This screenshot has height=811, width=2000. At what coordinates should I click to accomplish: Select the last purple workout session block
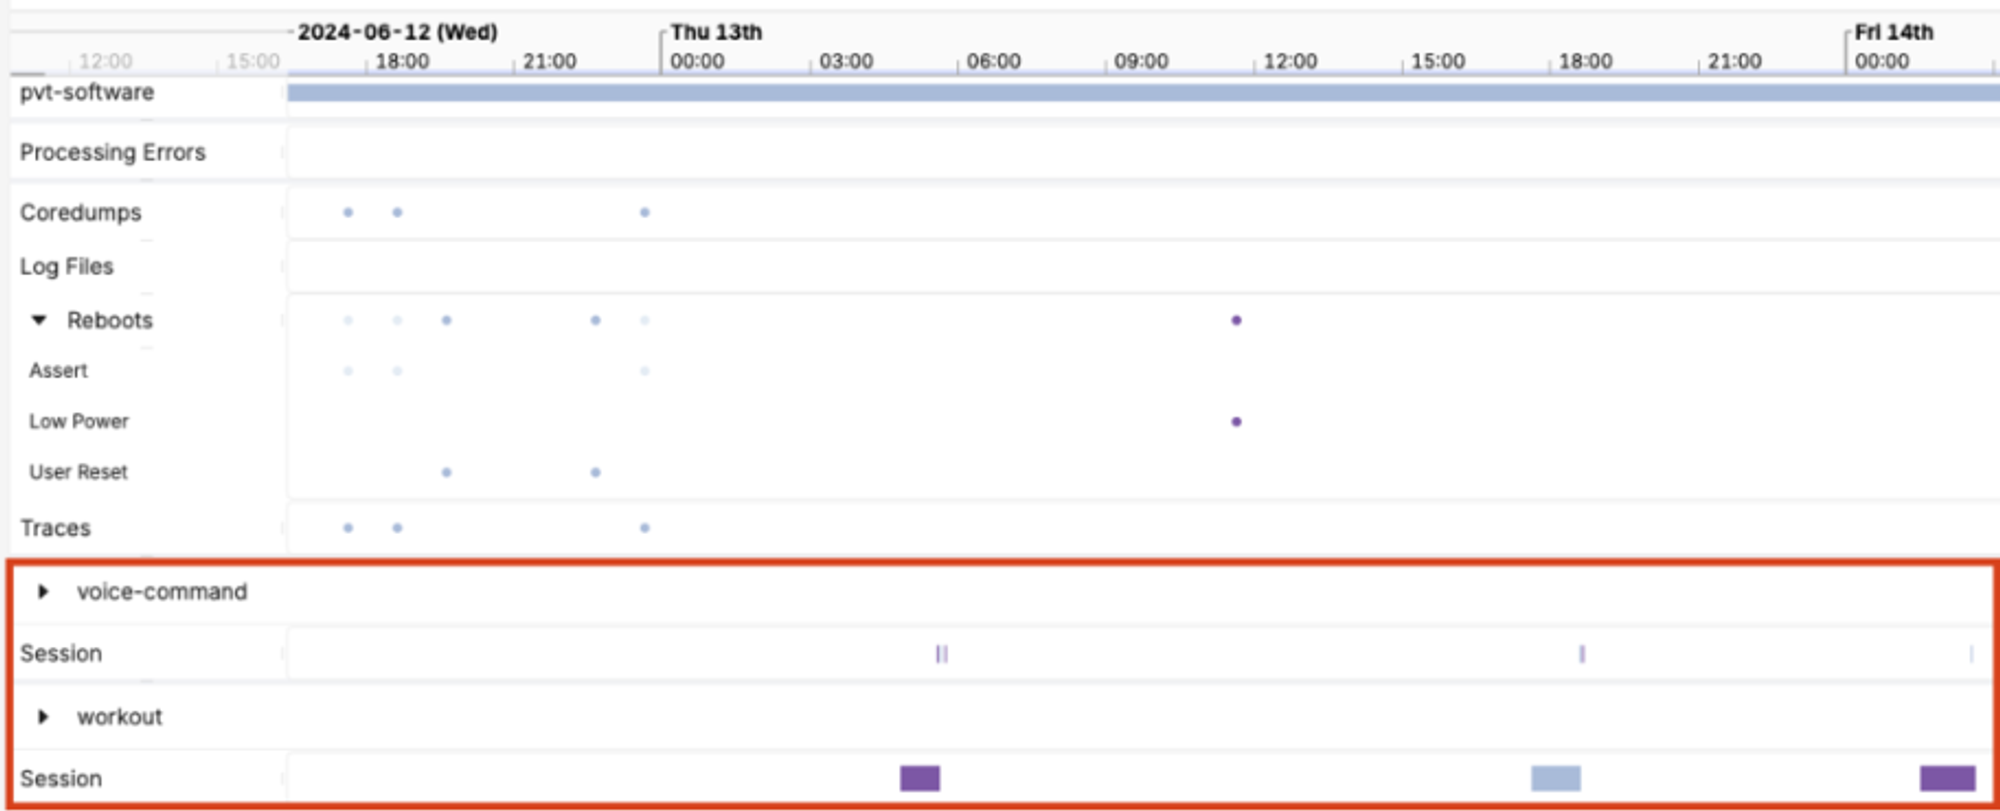click(1947, 778)
